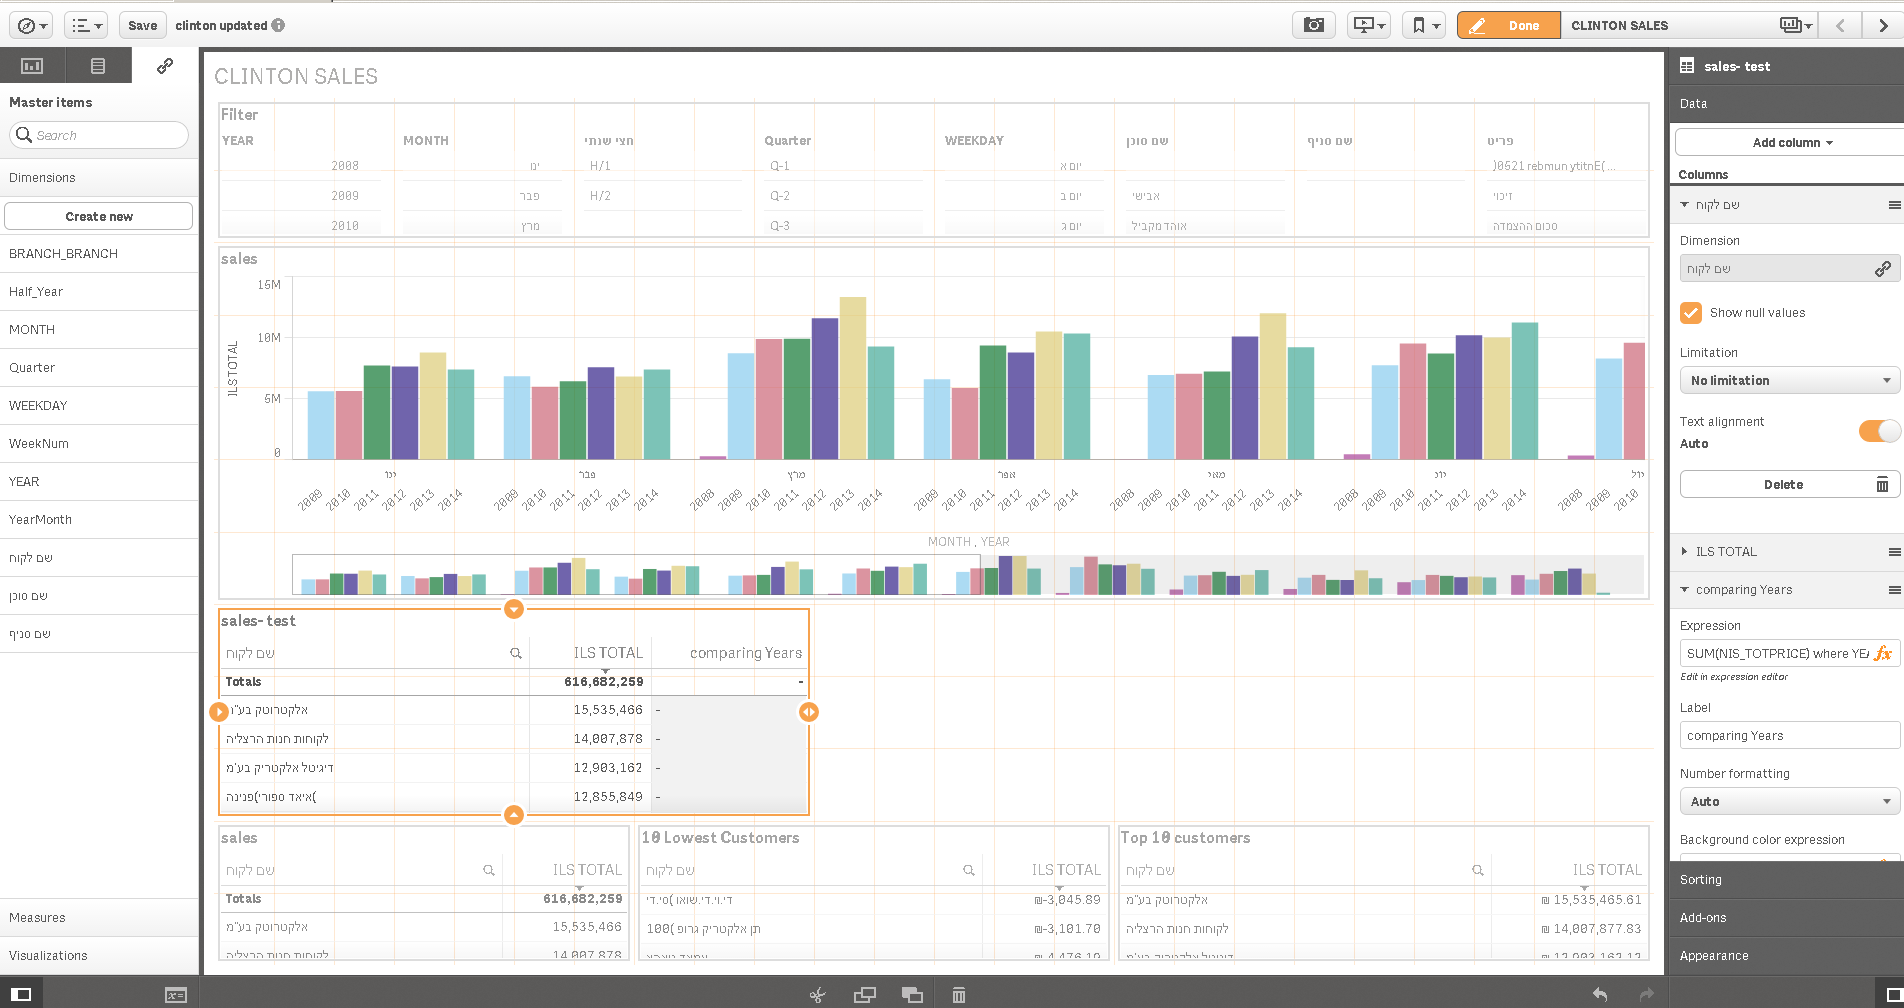Viewport: 1904px width, 1008px height.
Task: Search the שם לקוח column in sales- test
Action: coord(516,653)
